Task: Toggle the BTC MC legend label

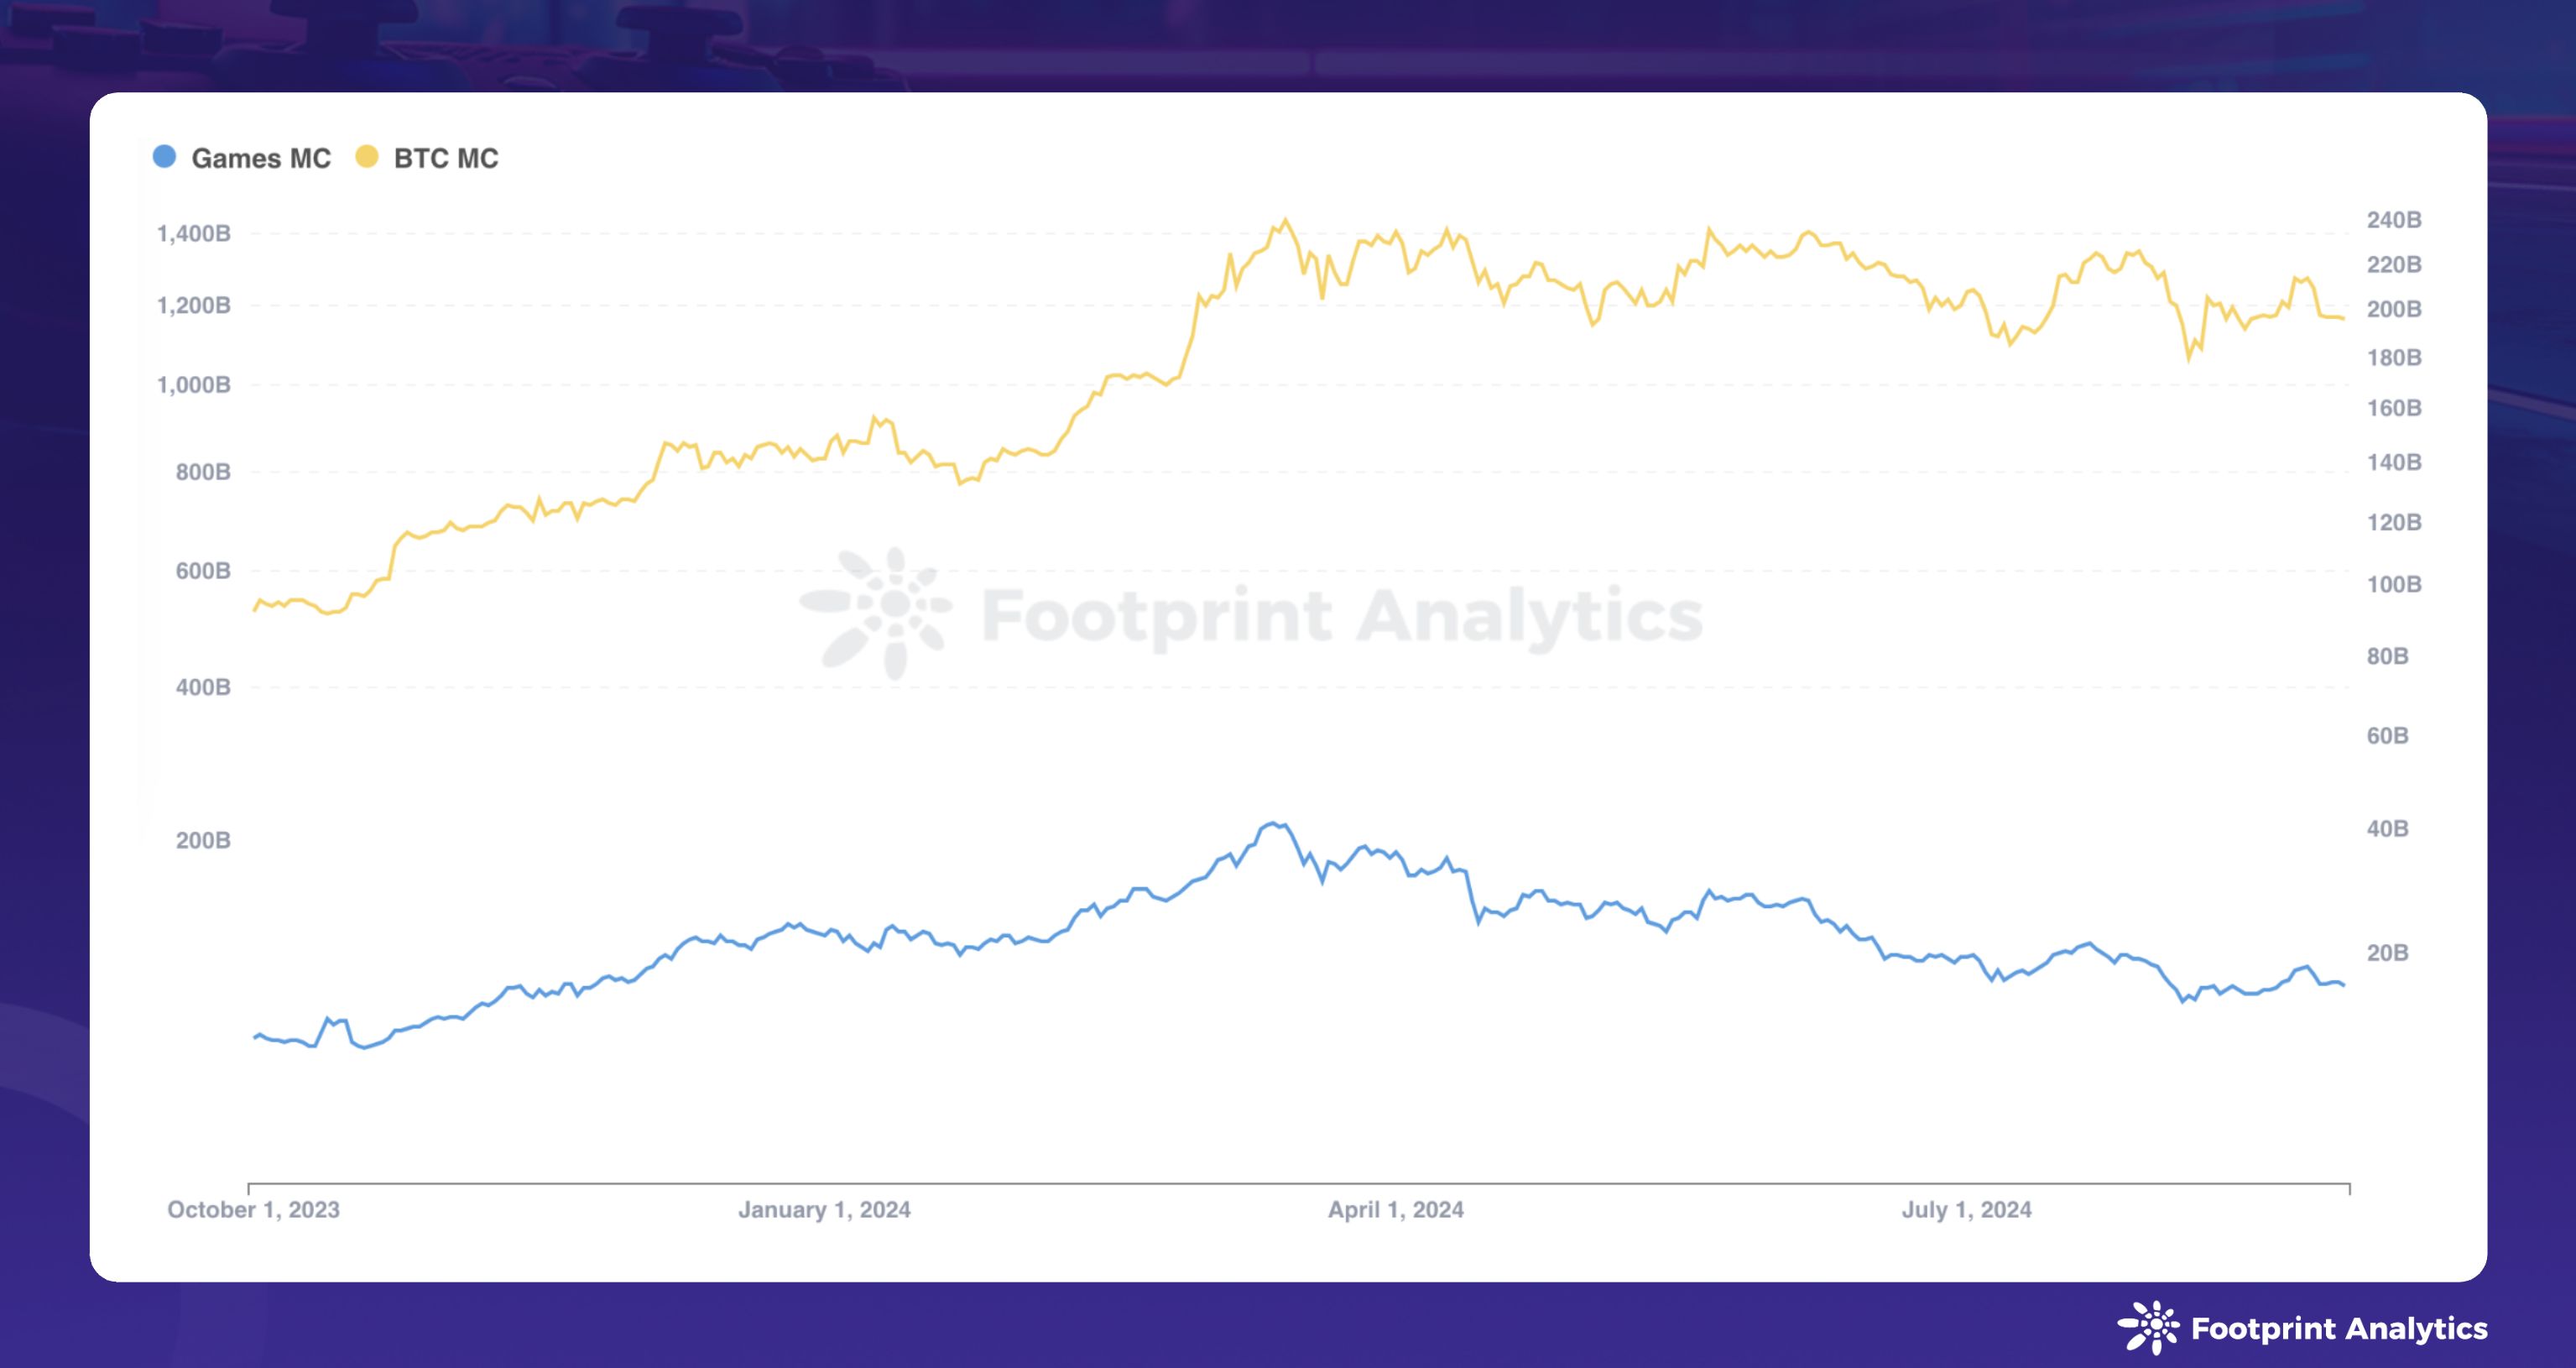Action: (x=445, y=158)
